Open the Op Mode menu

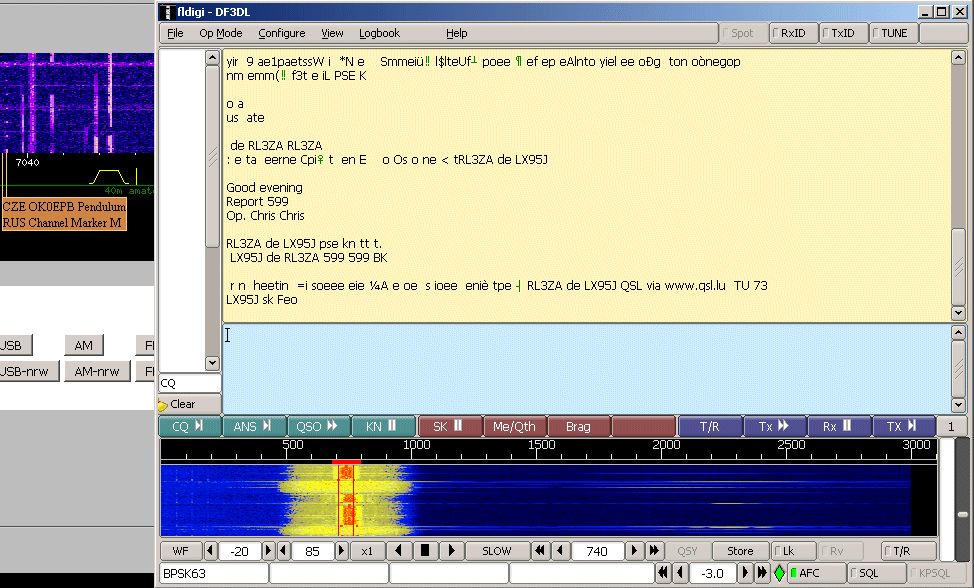220,33
